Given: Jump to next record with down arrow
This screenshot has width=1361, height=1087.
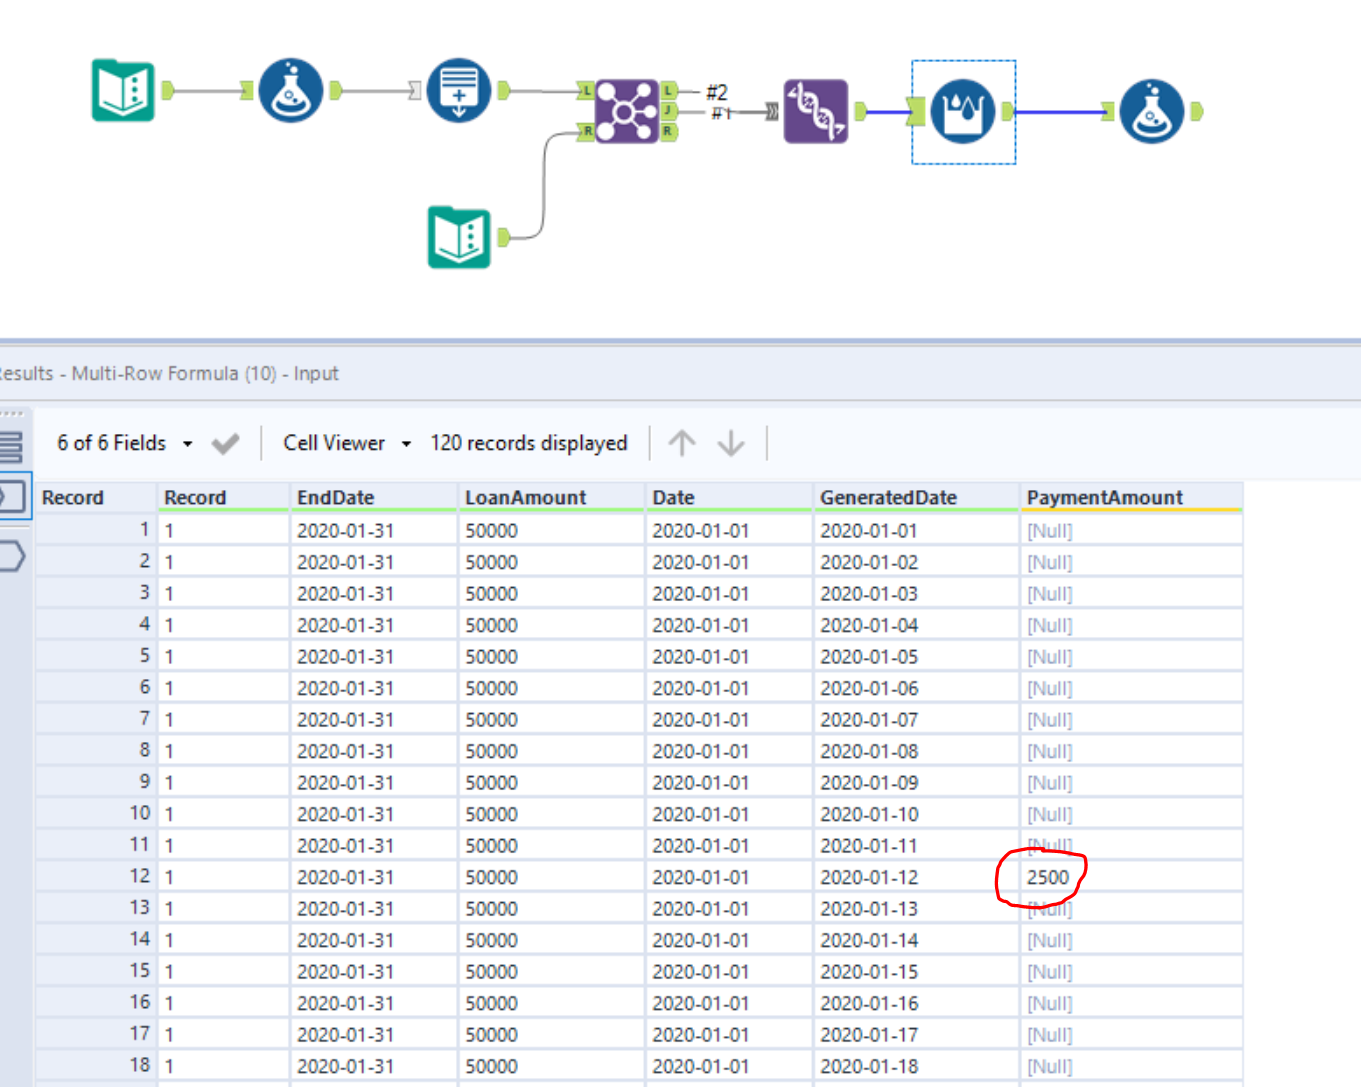Looking at the screenshot, I should pyautogui.click(x=731, y=443).
